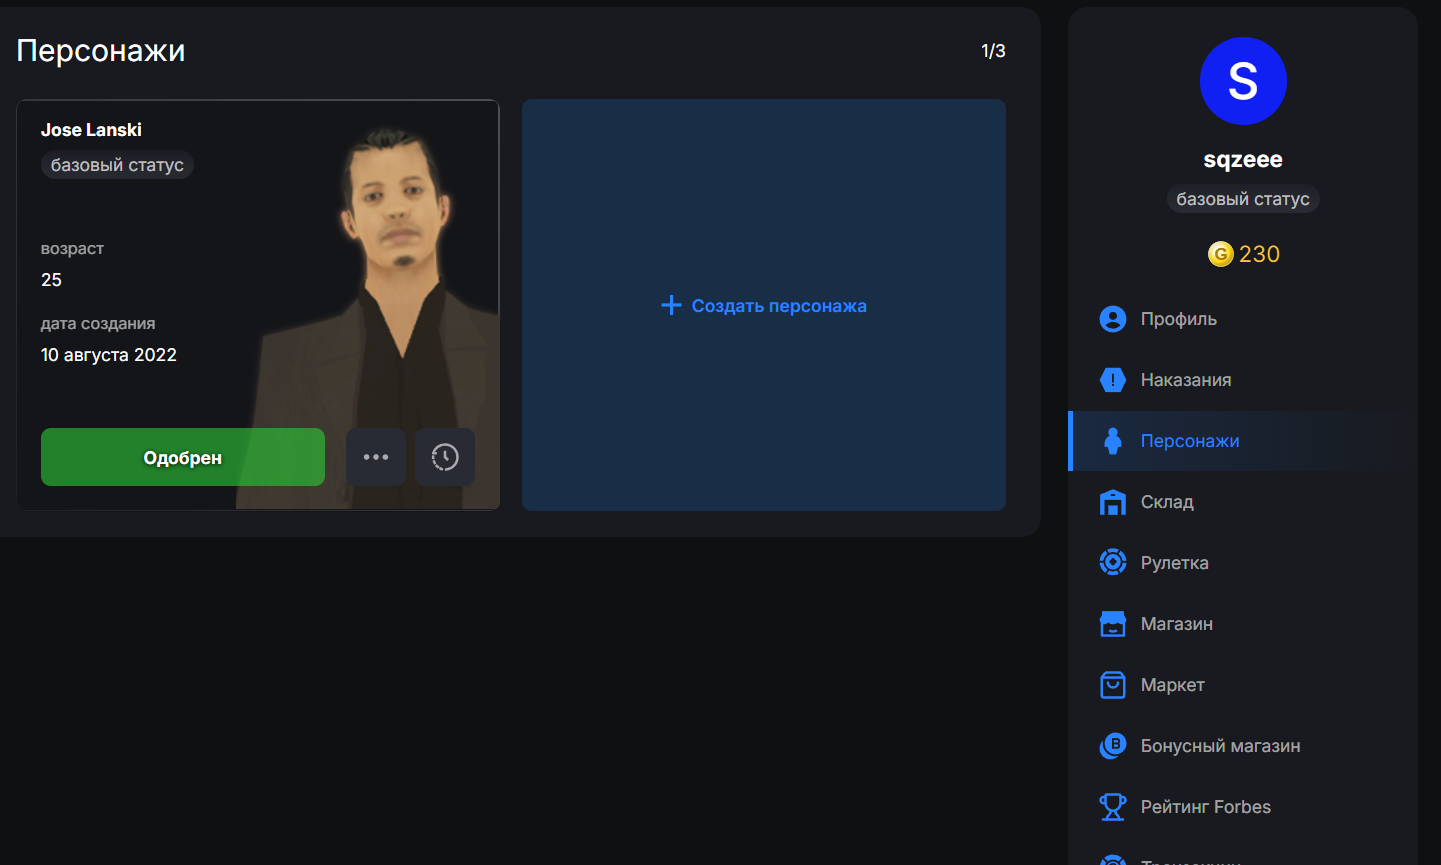Click the 1/3 character counter
Image resolution: width=1441 pixels, height=865 pixels.
click(x=993, y=51)
